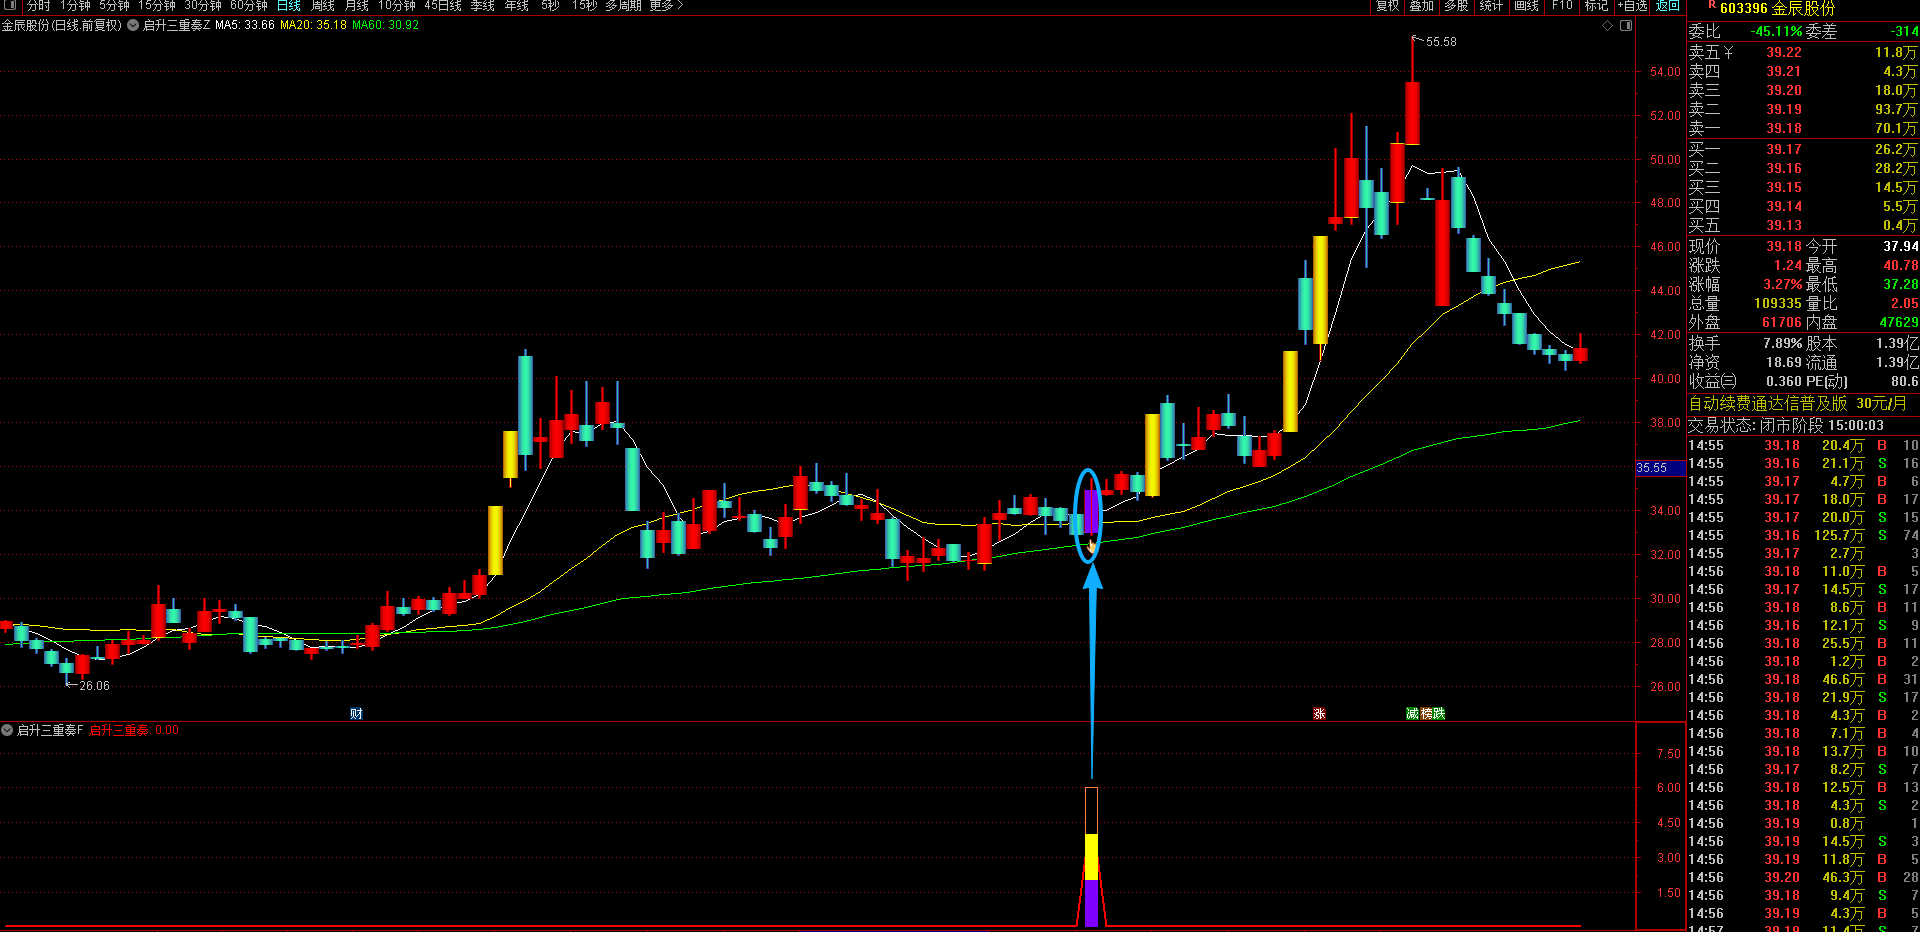
Task: Click the 涨 marker below chart
Action: point(1319,713)
